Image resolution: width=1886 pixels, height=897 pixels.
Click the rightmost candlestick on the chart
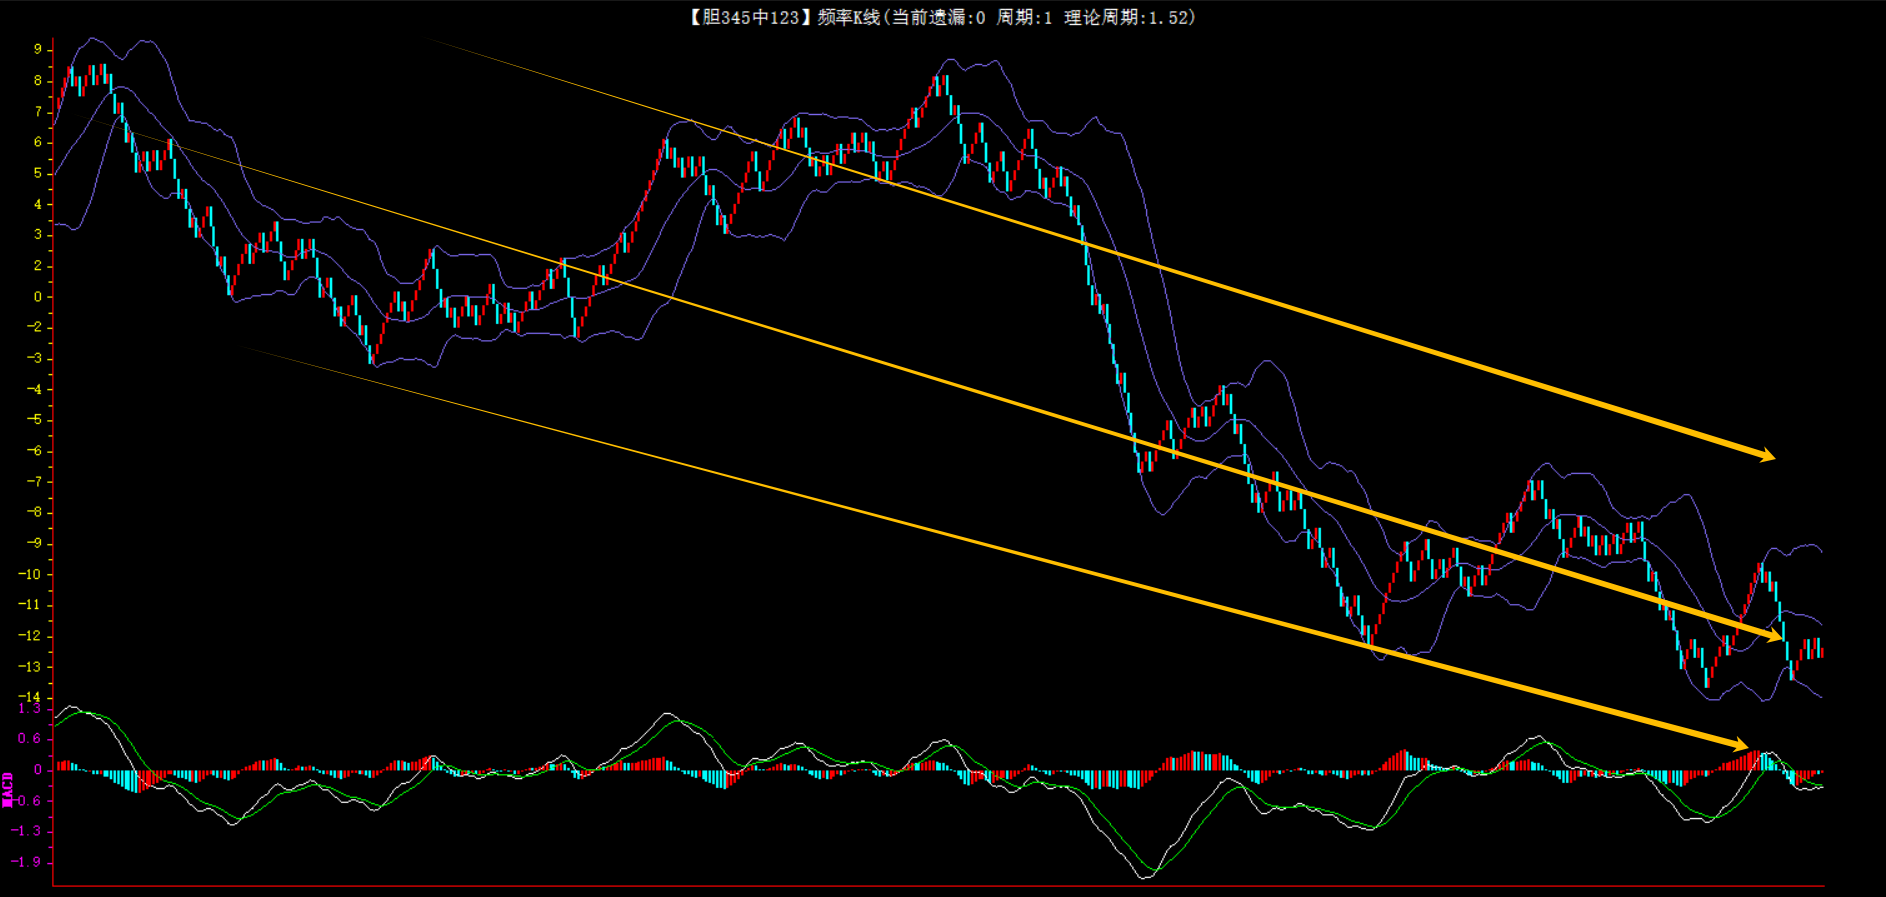(x=1821, y=650)
